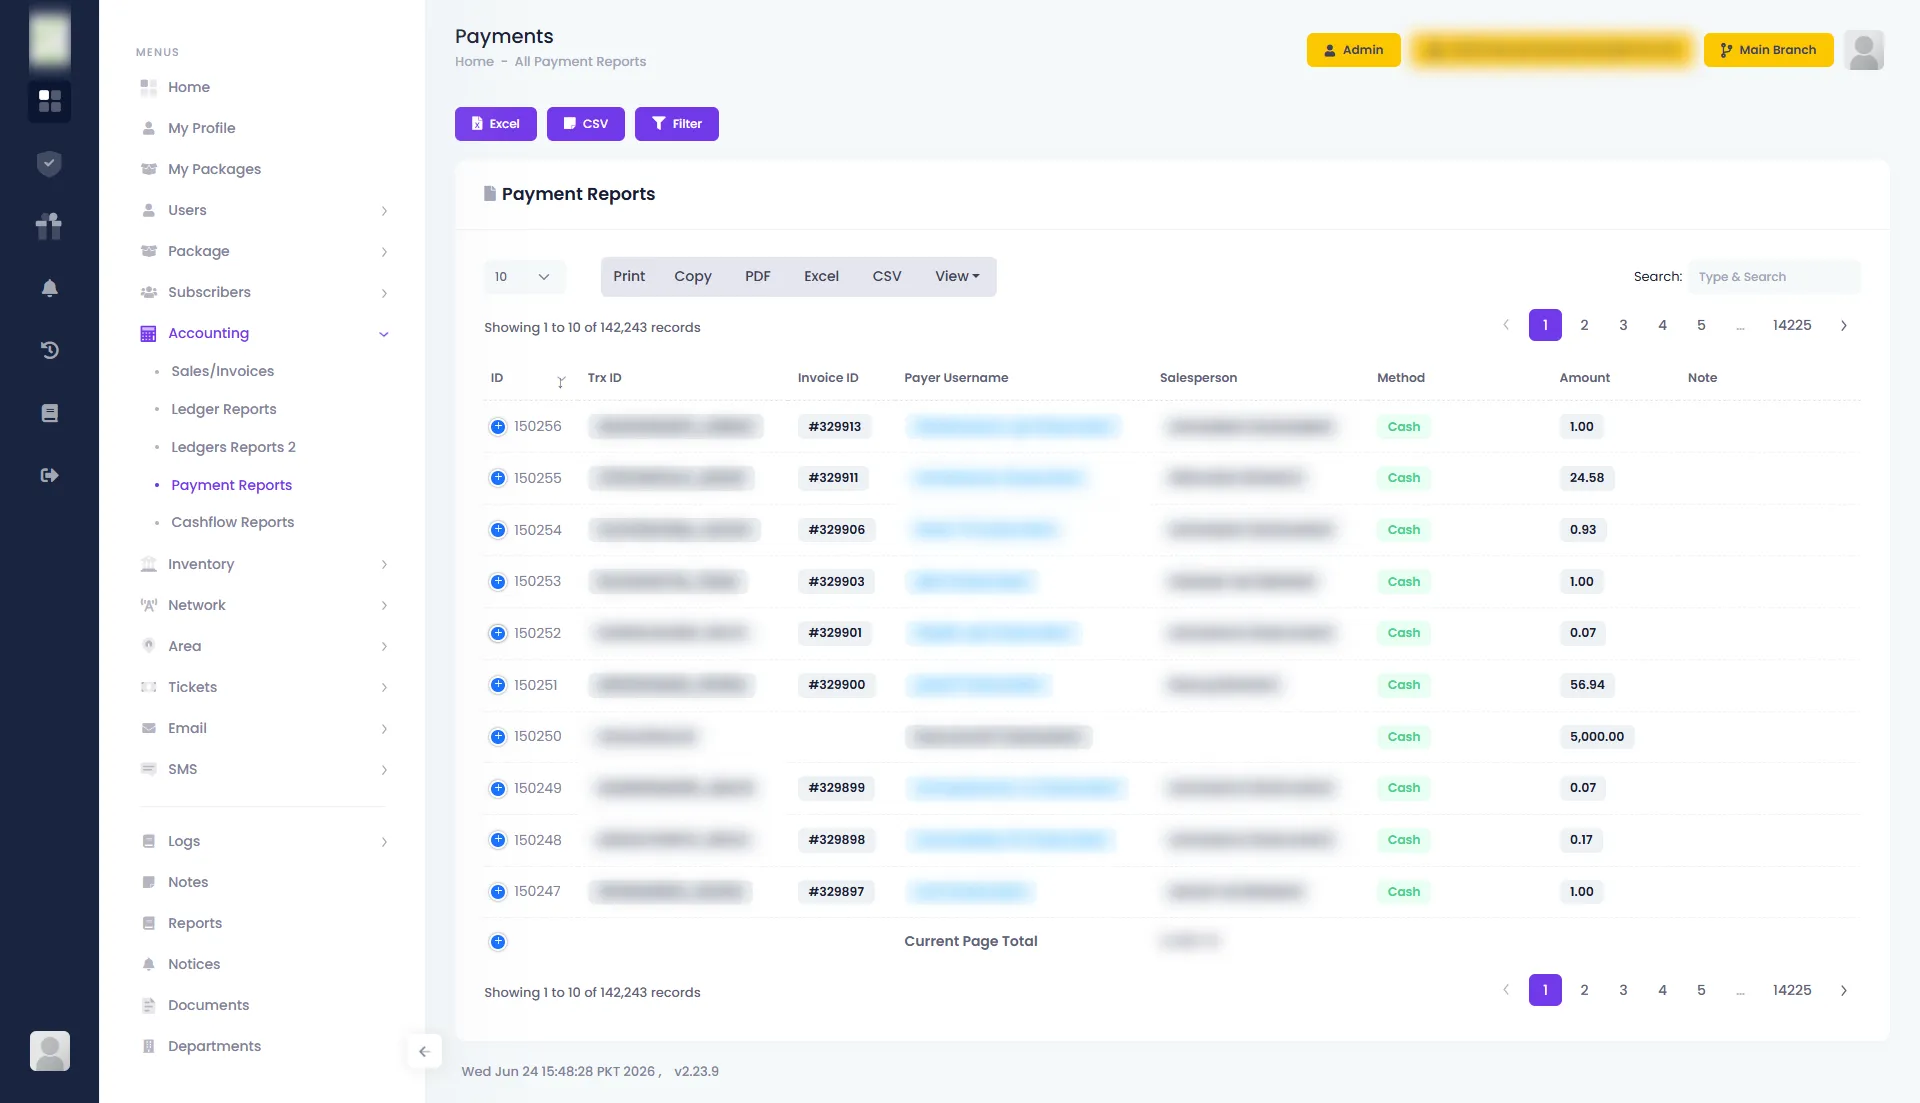The width and height of the screenshot is (1920, 1103).
Task: Expand the Package menu
Action: click(263, 252)
